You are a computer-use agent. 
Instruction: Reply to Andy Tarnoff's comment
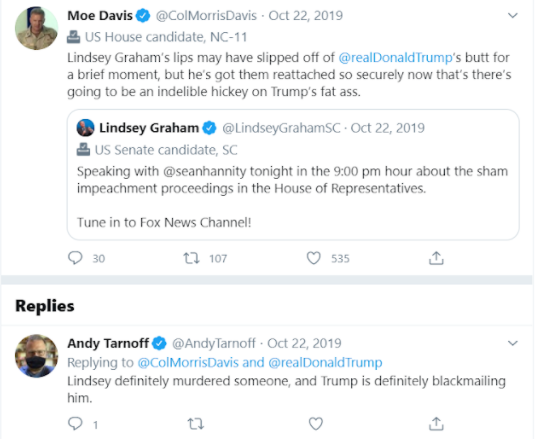click(x=75, y=424)
